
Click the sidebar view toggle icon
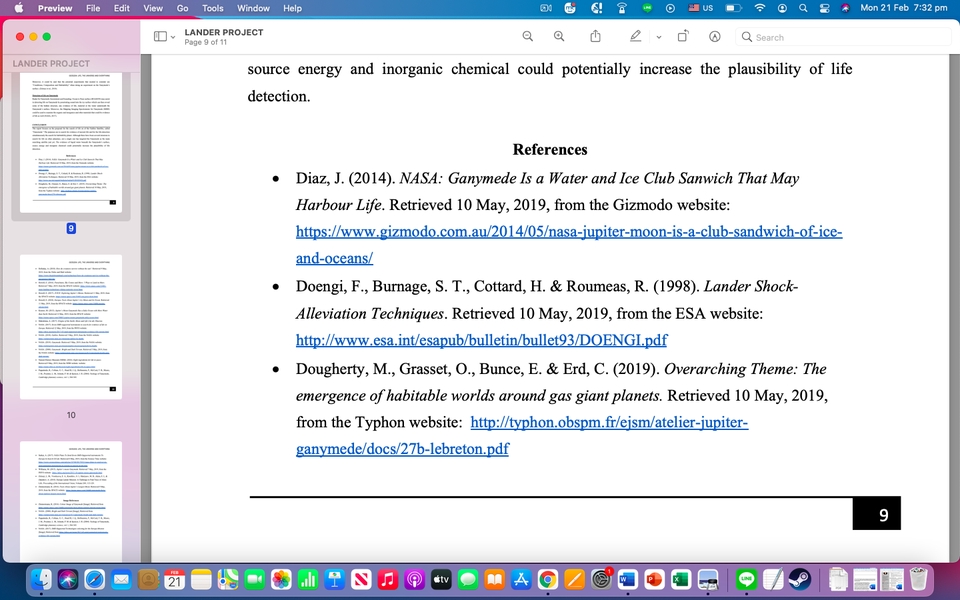[x=160, y=37]
